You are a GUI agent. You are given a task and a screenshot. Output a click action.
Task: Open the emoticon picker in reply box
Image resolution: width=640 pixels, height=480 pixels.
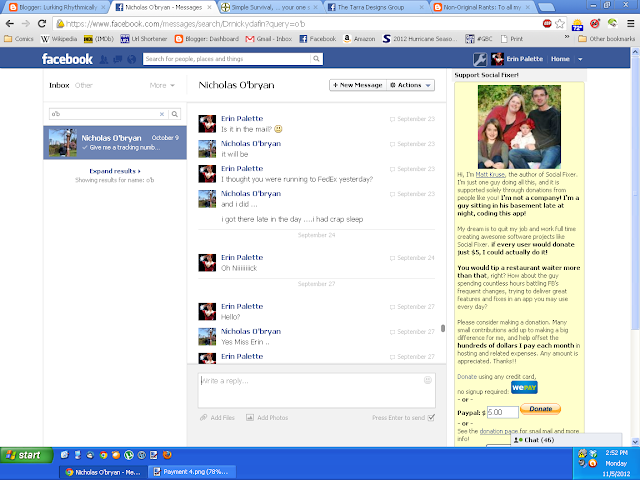point(427,380)
